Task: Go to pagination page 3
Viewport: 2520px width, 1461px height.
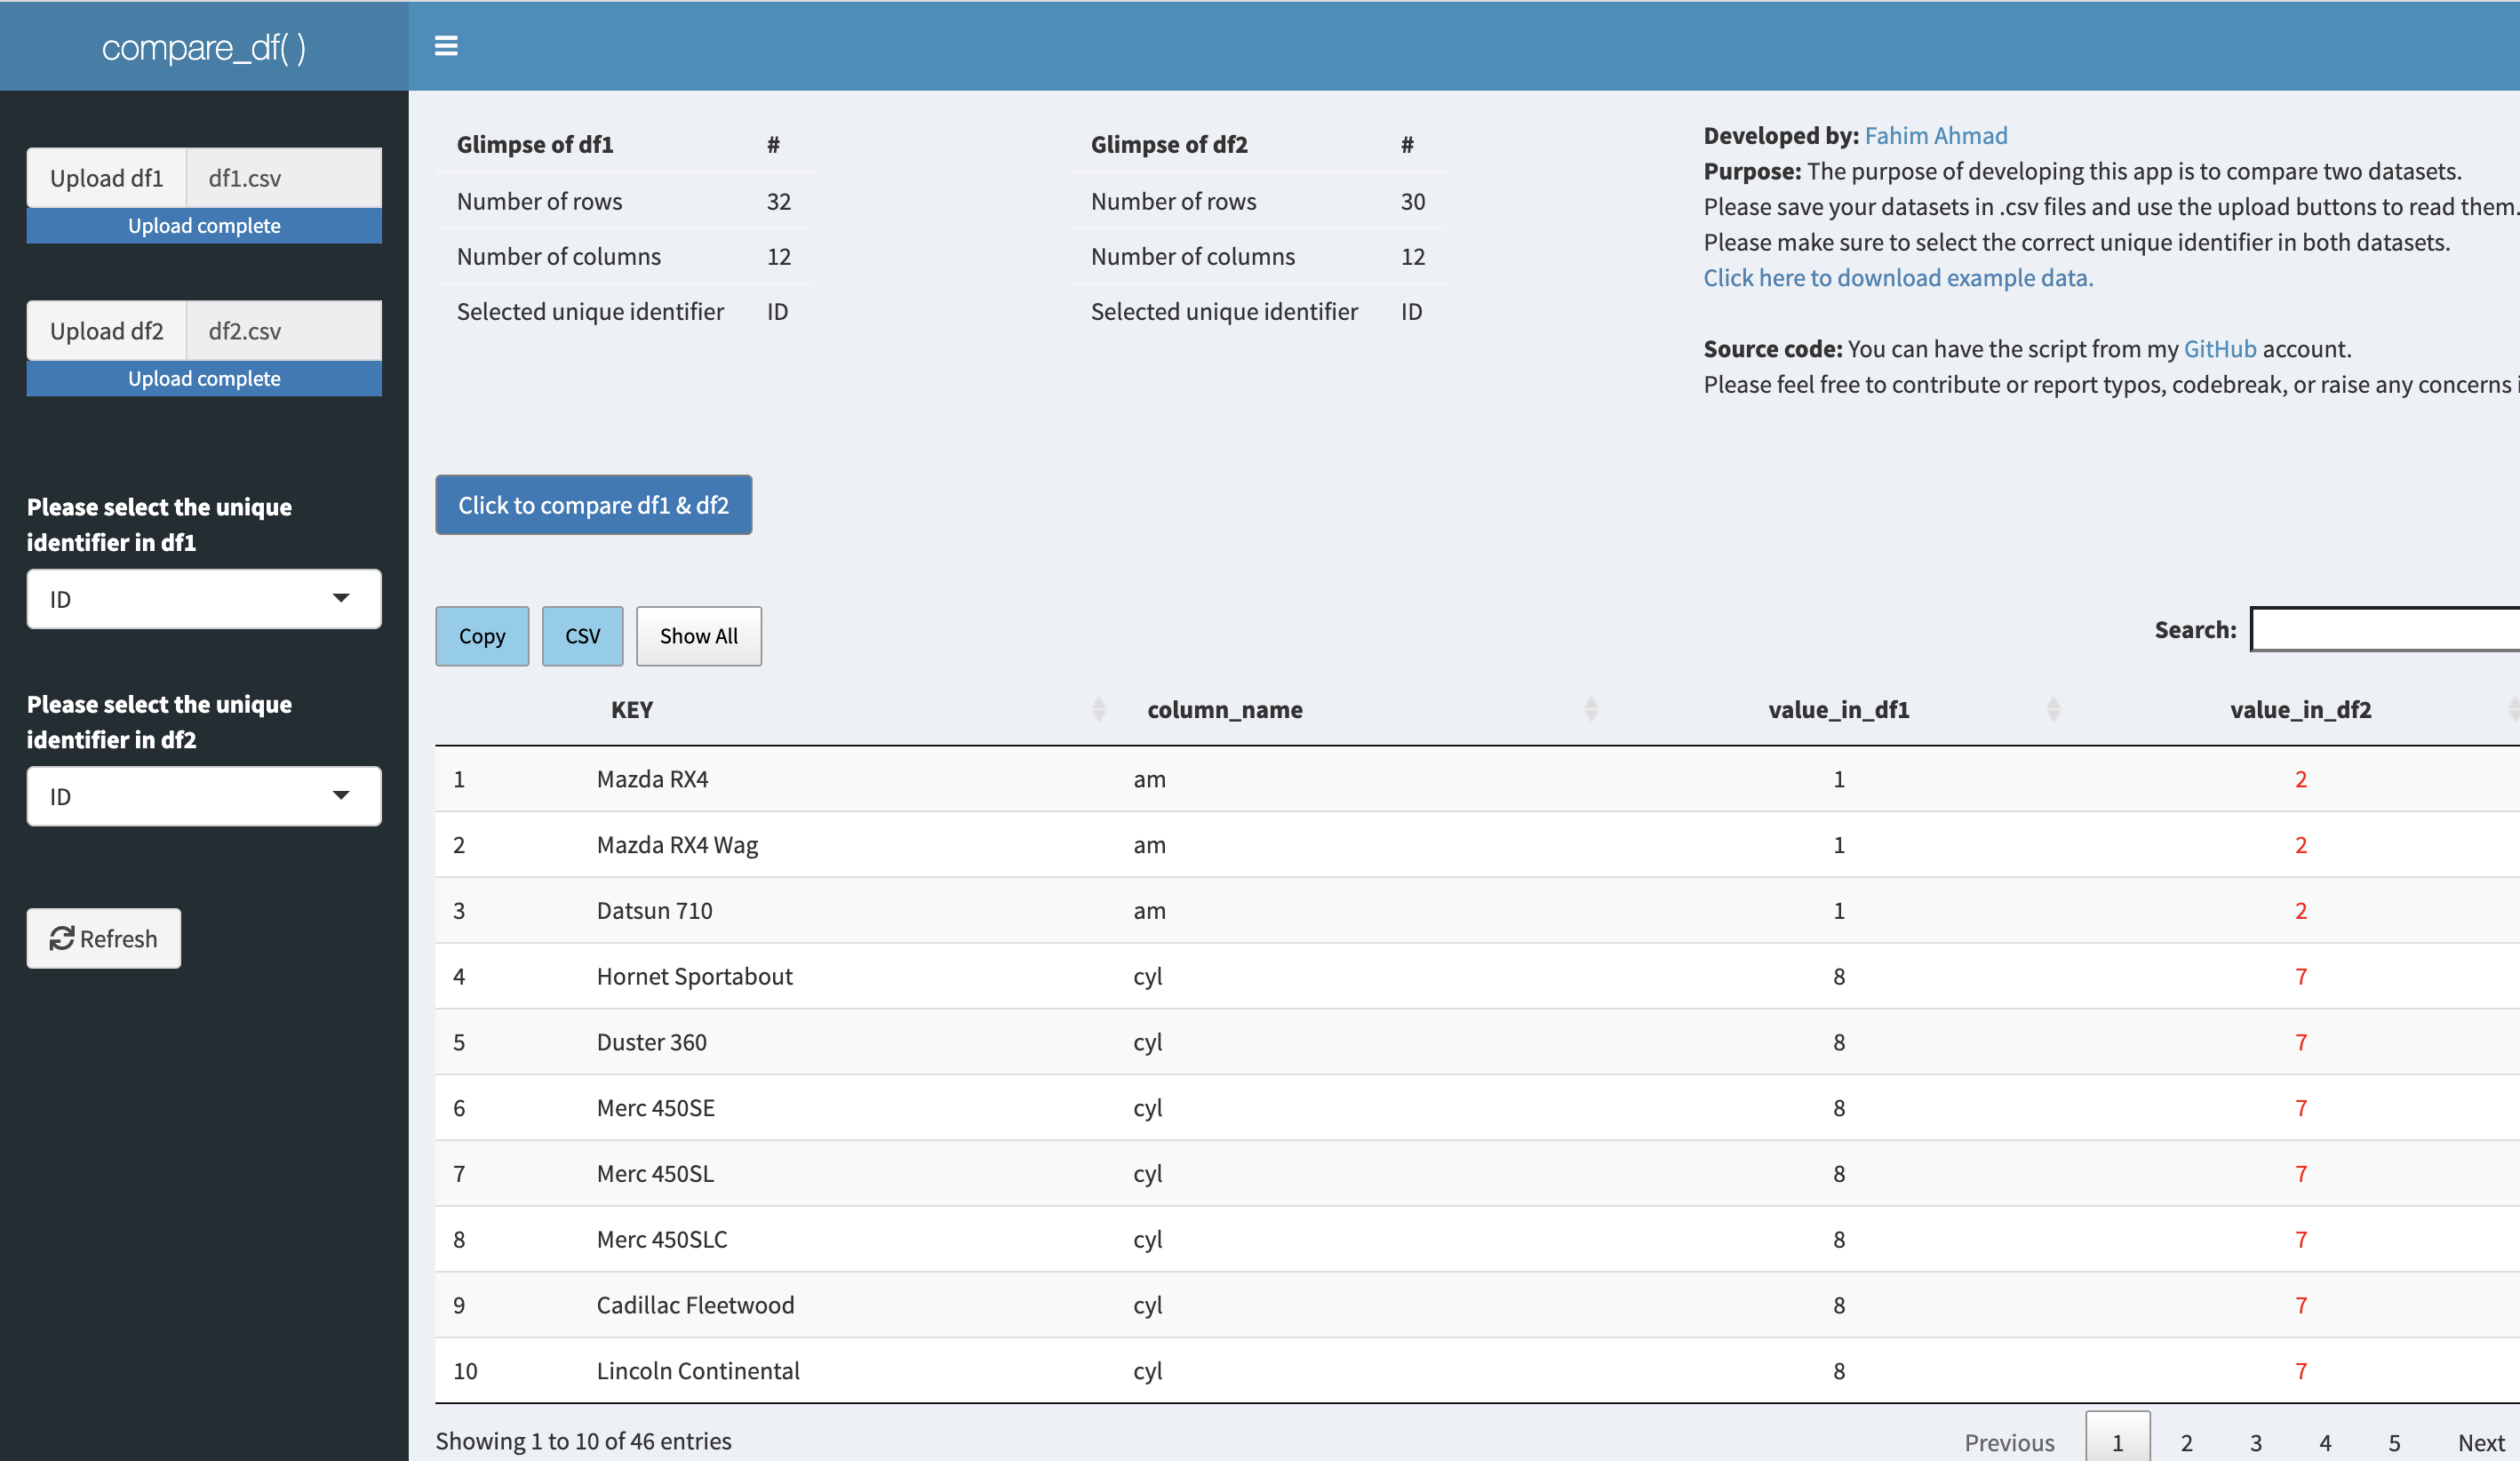Action: 2256,1442
